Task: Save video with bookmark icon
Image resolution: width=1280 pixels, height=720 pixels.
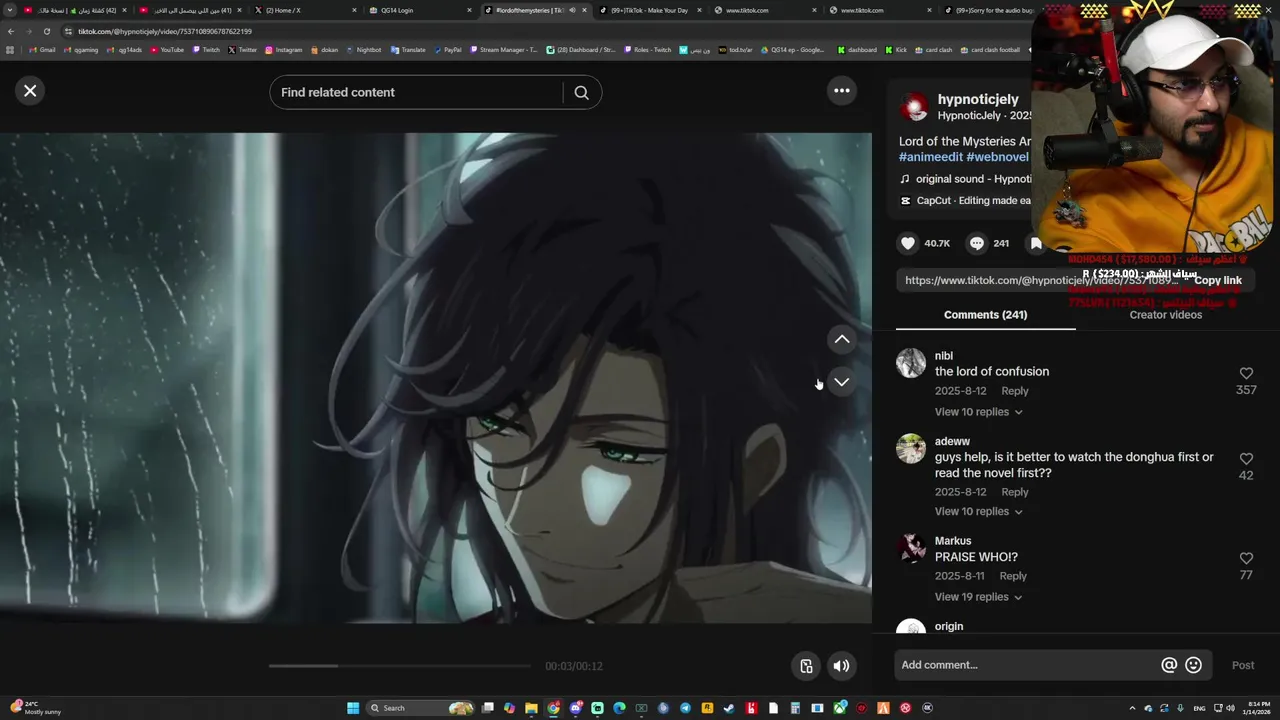Action: pyautogui.click(x=1036, y=243)
